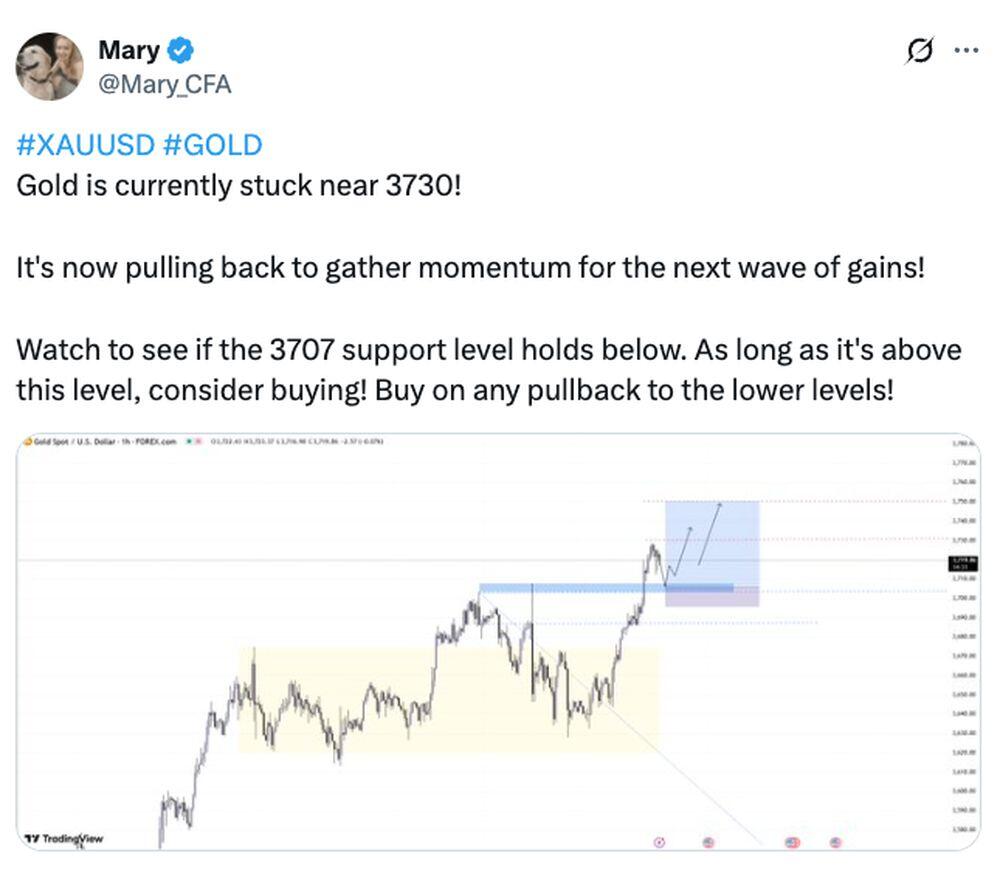The image size is (1000, 870).
Task: Click the TradingView logo on the chart
Action: pos(64,838)
